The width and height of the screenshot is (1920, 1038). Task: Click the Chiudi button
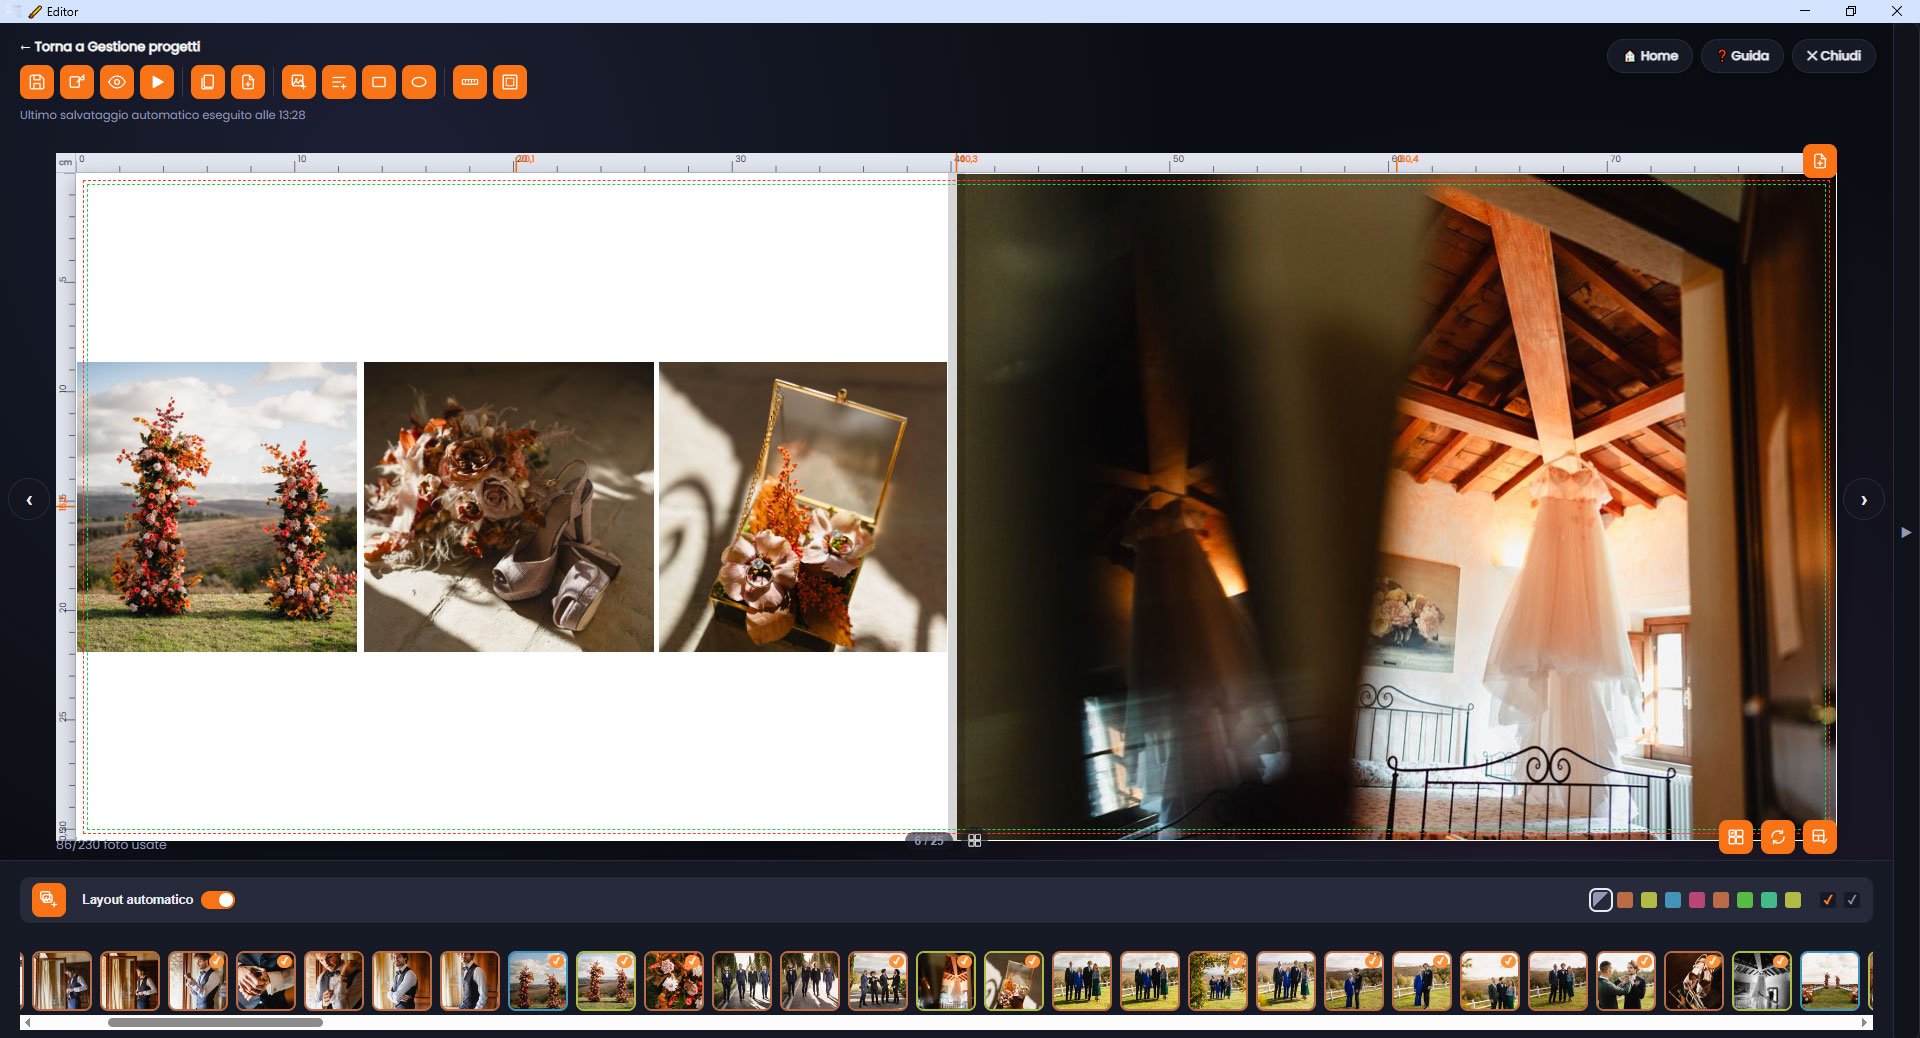1833,56
